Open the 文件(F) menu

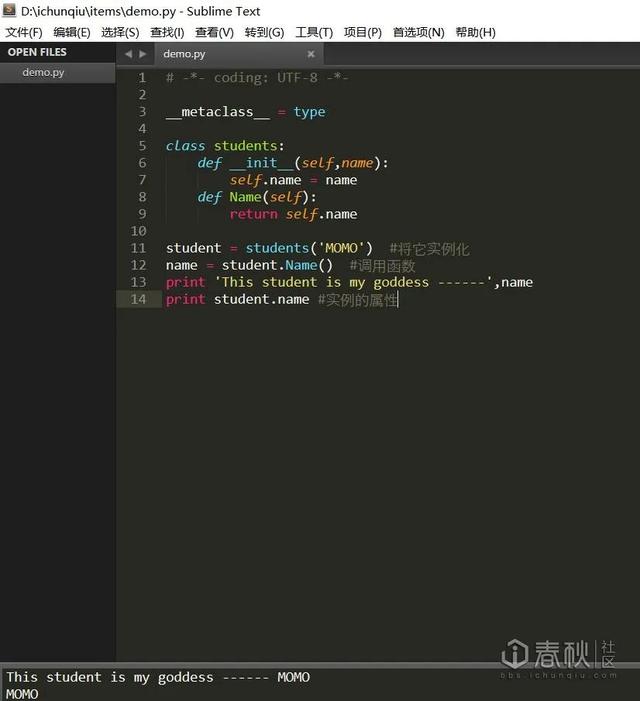click(24, 32)
